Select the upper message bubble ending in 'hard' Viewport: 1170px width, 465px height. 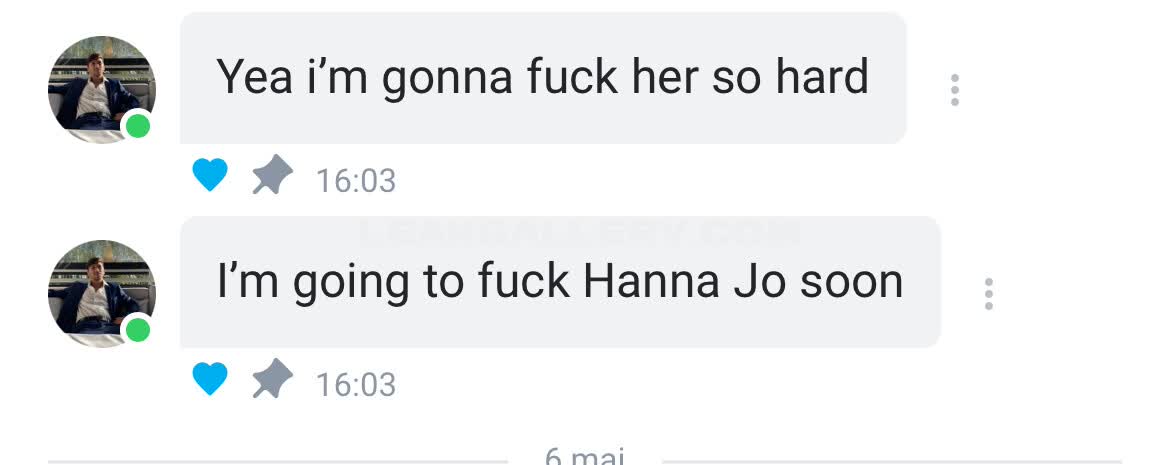(543, 78)
